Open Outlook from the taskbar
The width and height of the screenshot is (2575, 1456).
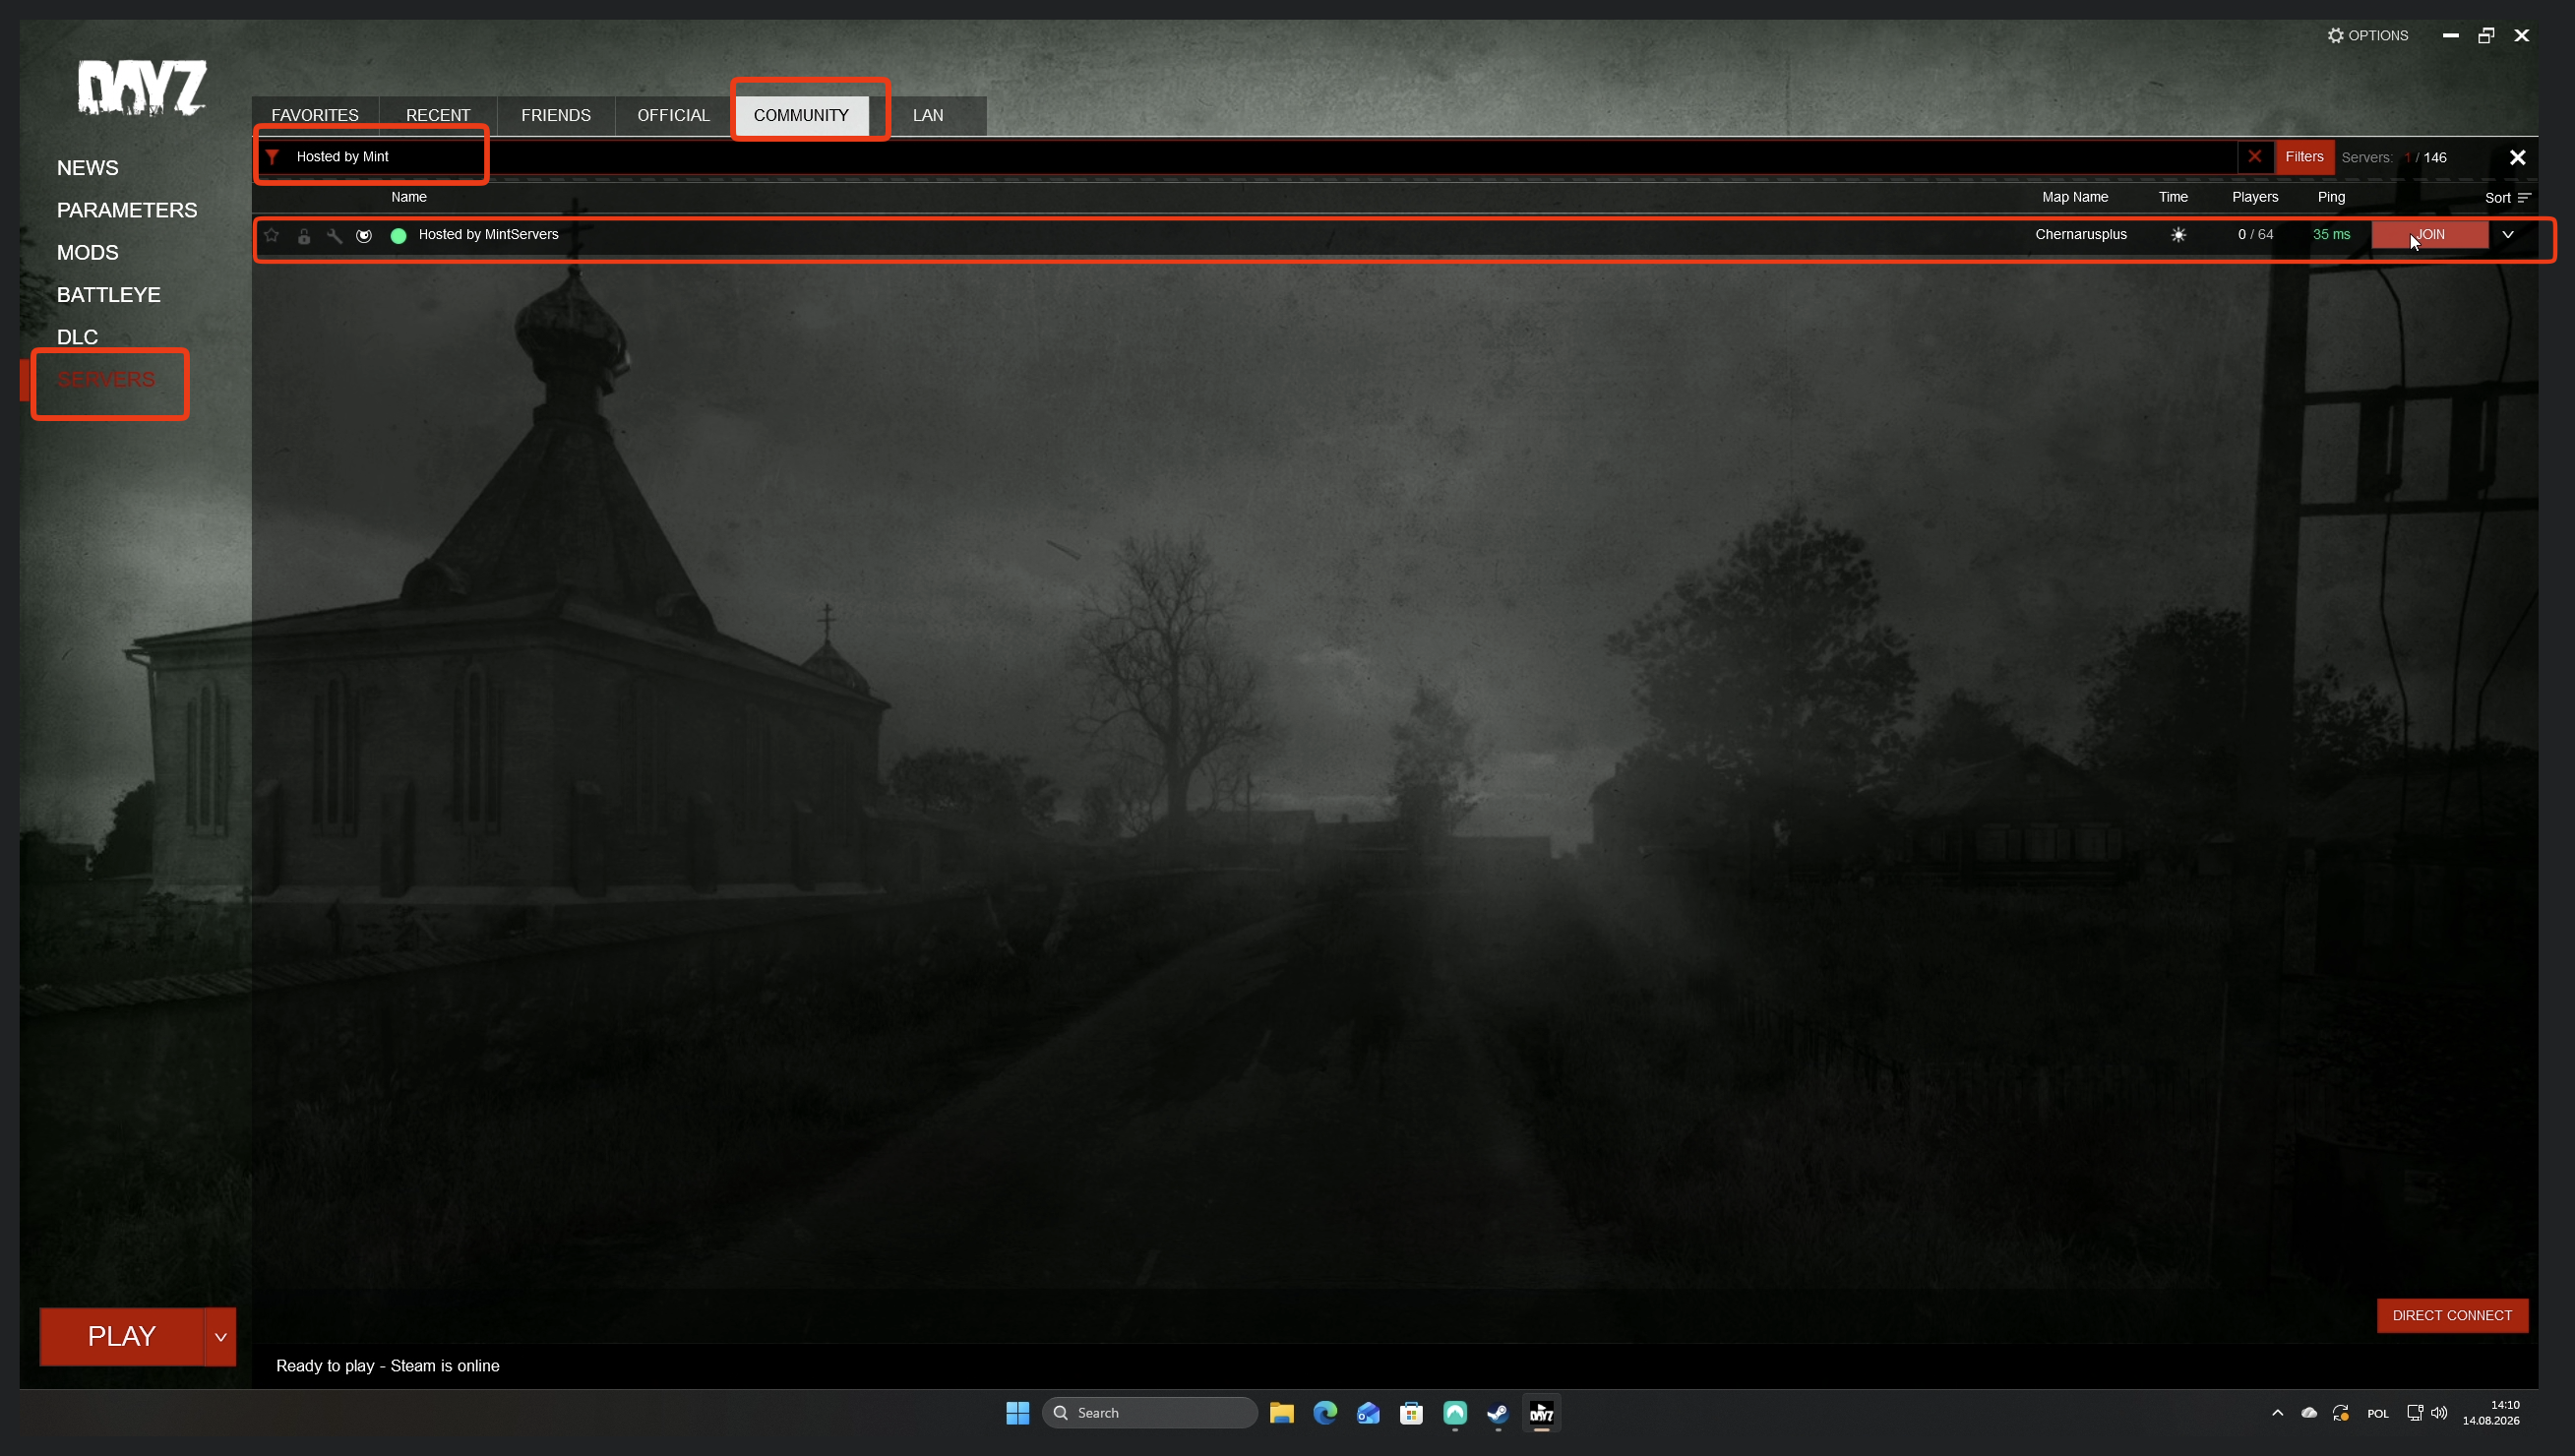point(1368,1413)
